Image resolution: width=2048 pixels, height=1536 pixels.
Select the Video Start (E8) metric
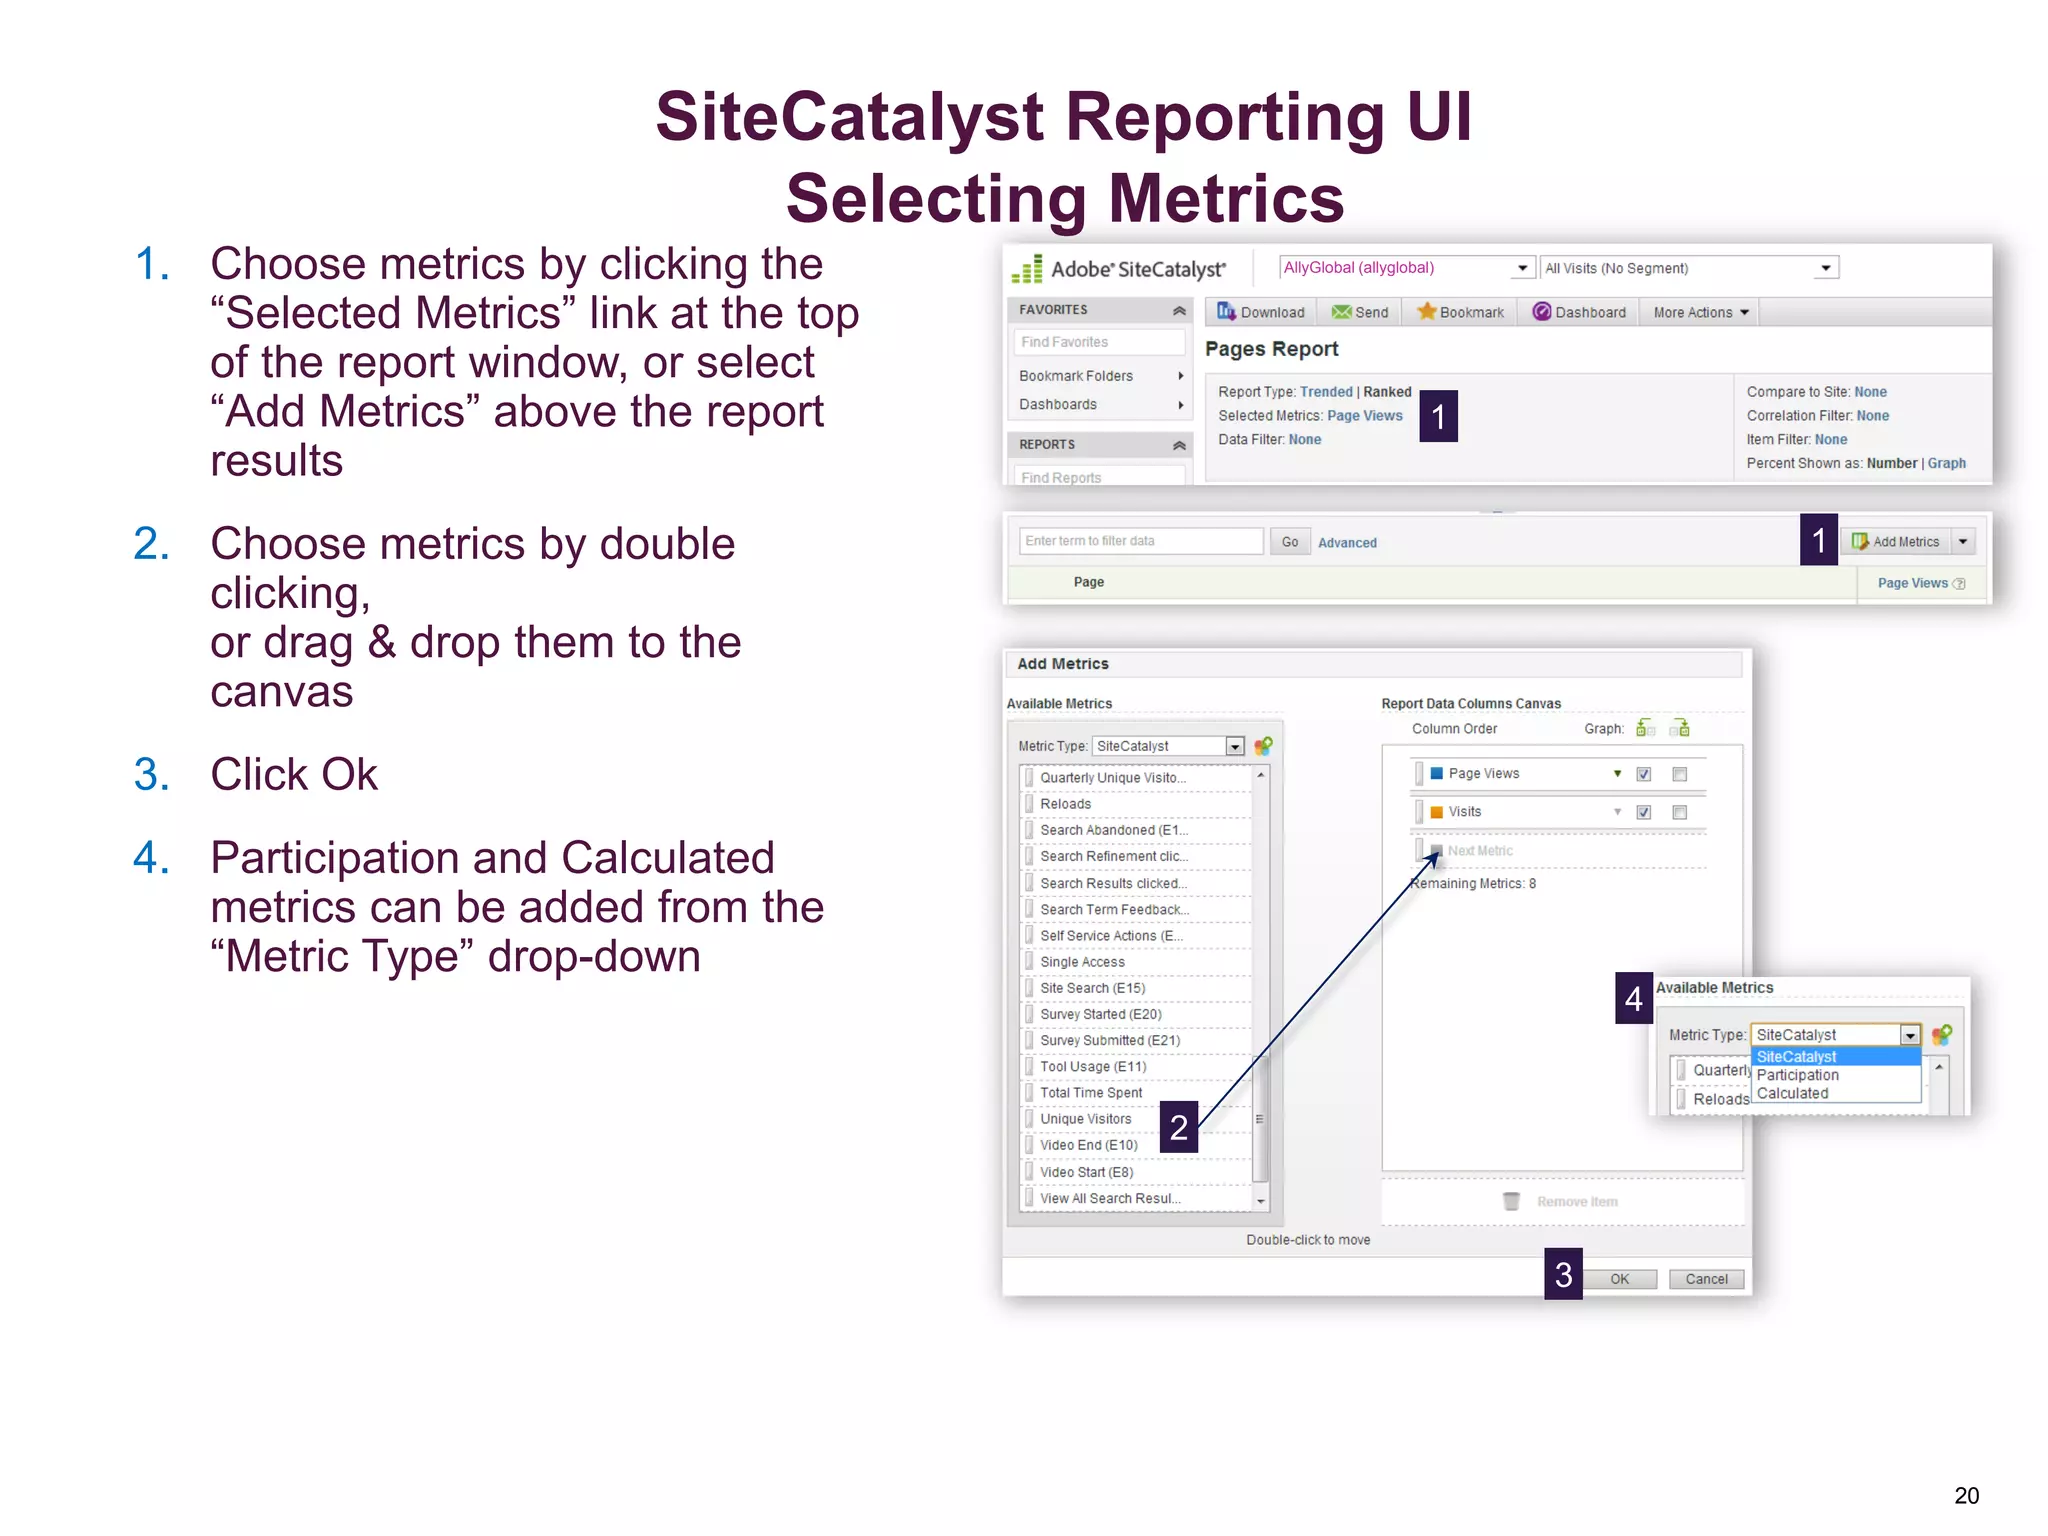(x=1136, y=1172)
